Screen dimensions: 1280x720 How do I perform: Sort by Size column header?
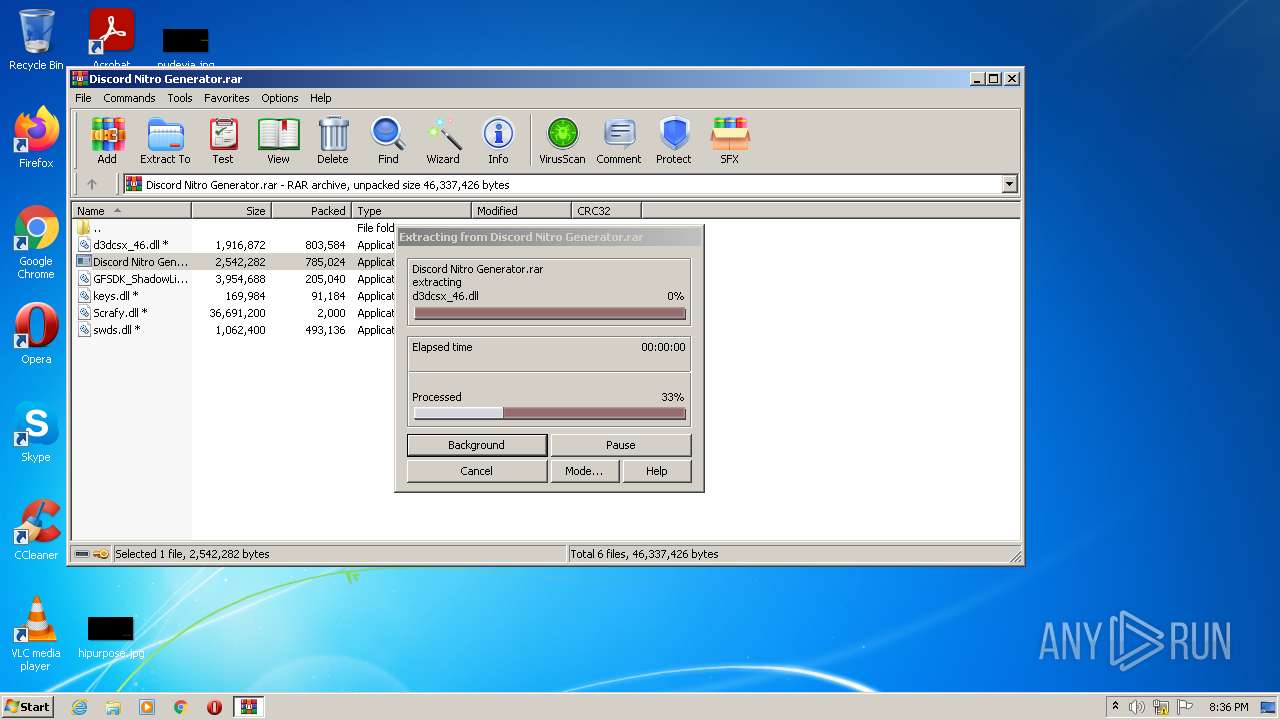click(232, 211)
